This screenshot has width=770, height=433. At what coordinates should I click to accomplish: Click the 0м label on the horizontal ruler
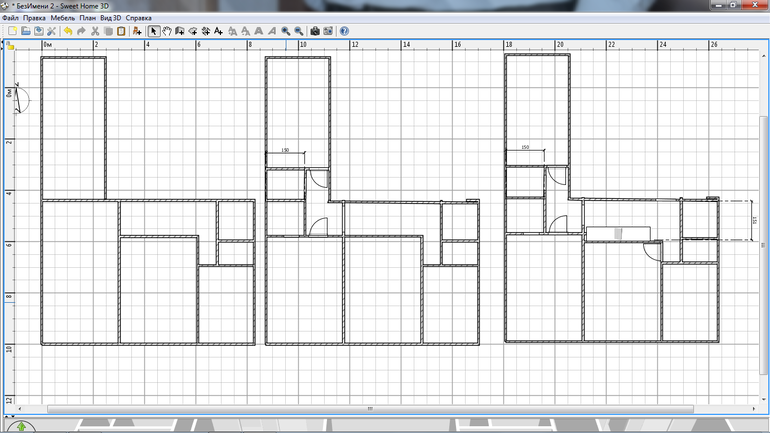[48, 44]
